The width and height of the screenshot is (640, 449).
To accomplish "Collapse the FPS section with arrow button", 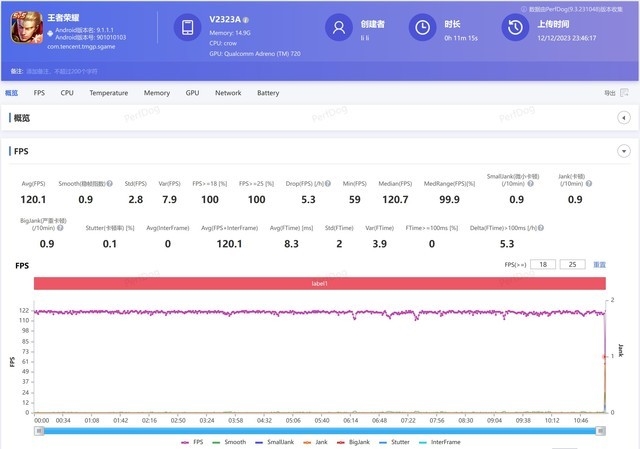I will click(623, 151).
